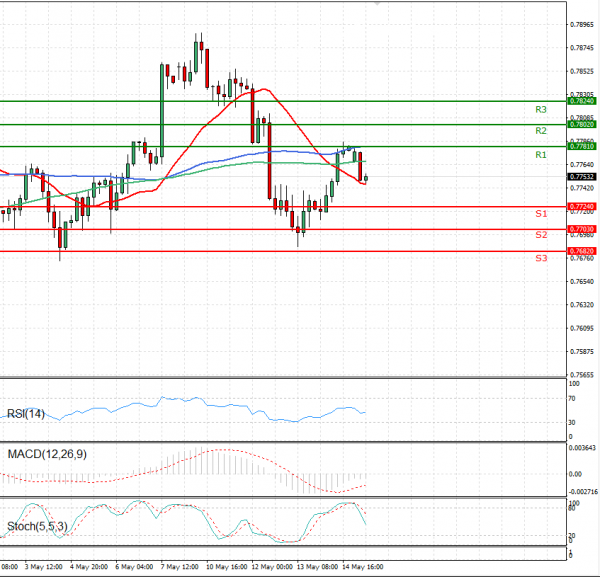Image resolution: width=600 pixels, height=577 pixels.
Task: Select the 0.76820 red price tag
Action: click(582, 251)
